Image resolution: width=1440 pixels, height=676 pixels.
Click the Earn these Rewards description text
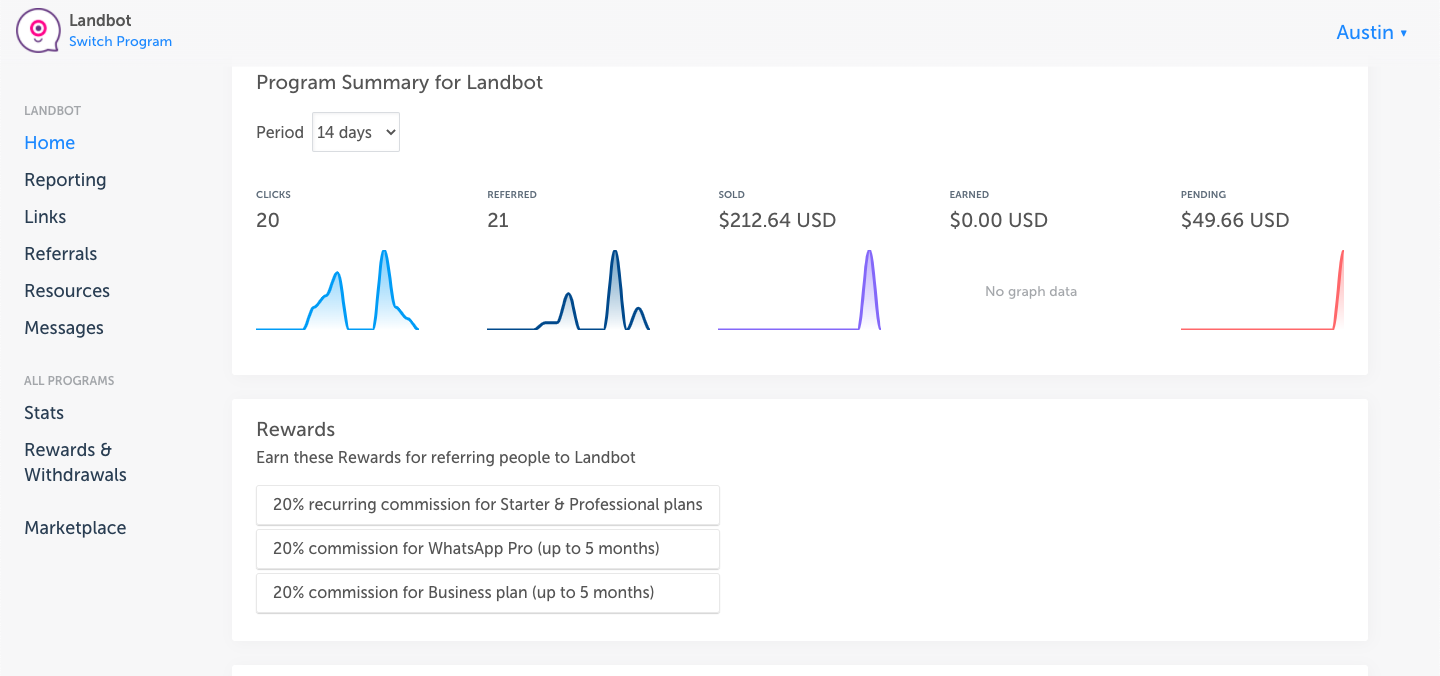[x=446, y=458]
